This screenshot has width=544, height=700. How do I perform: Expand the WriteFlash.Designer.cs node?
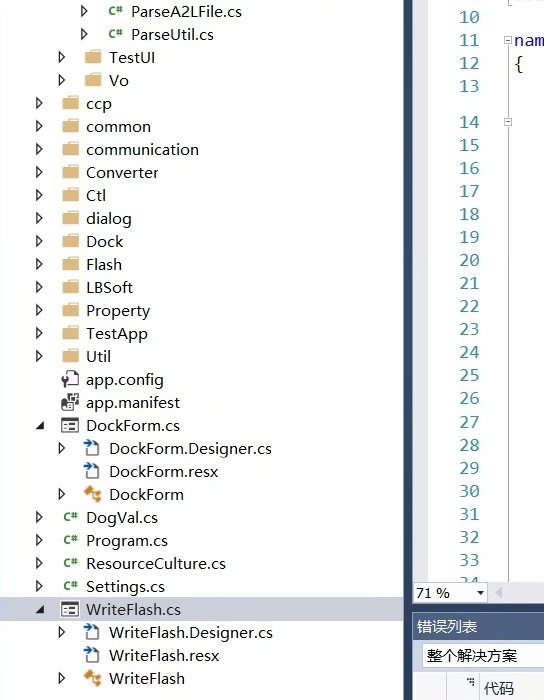click(x=62, y=632)
